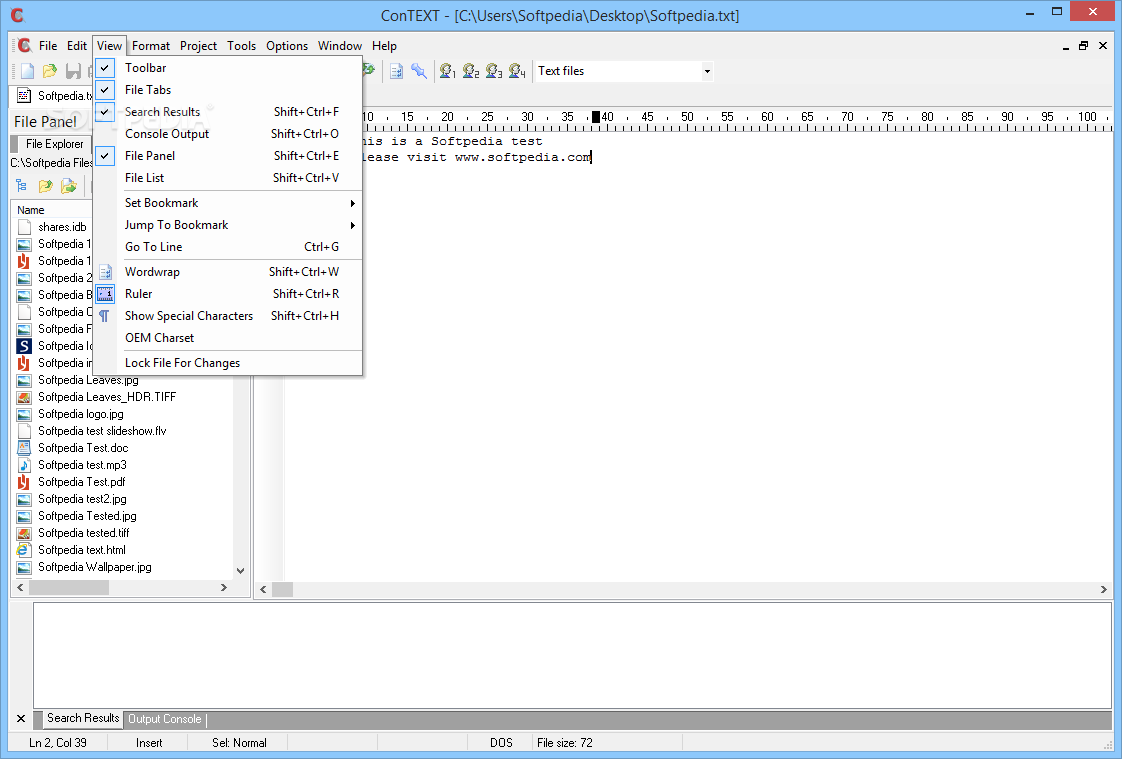Click the Softpedia test.mp3 music icon

pyautogui.click(x=24, y=465)
